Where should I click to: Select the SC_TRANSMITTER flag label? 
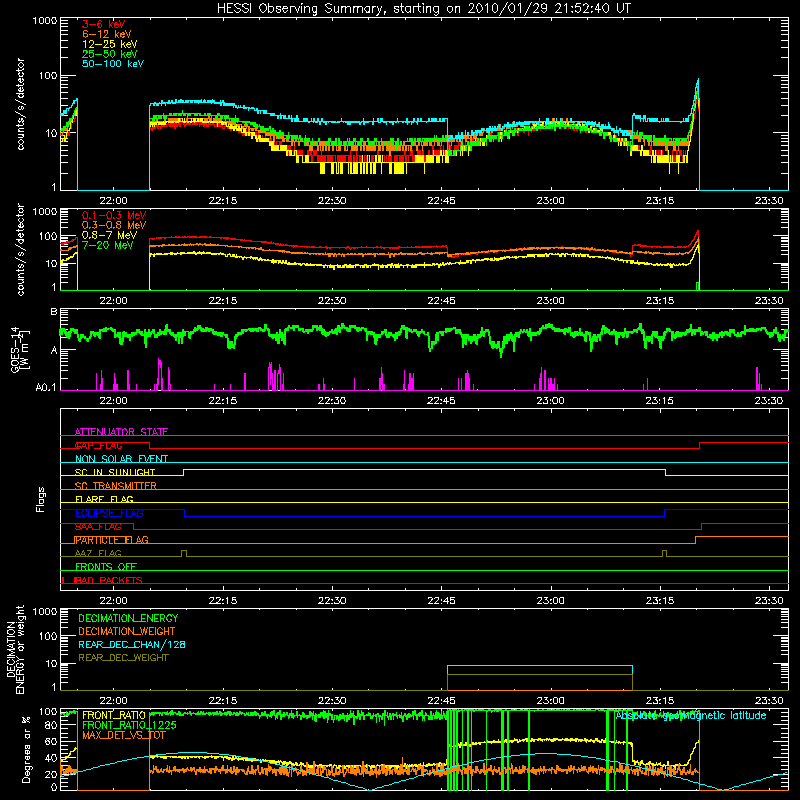115,486
